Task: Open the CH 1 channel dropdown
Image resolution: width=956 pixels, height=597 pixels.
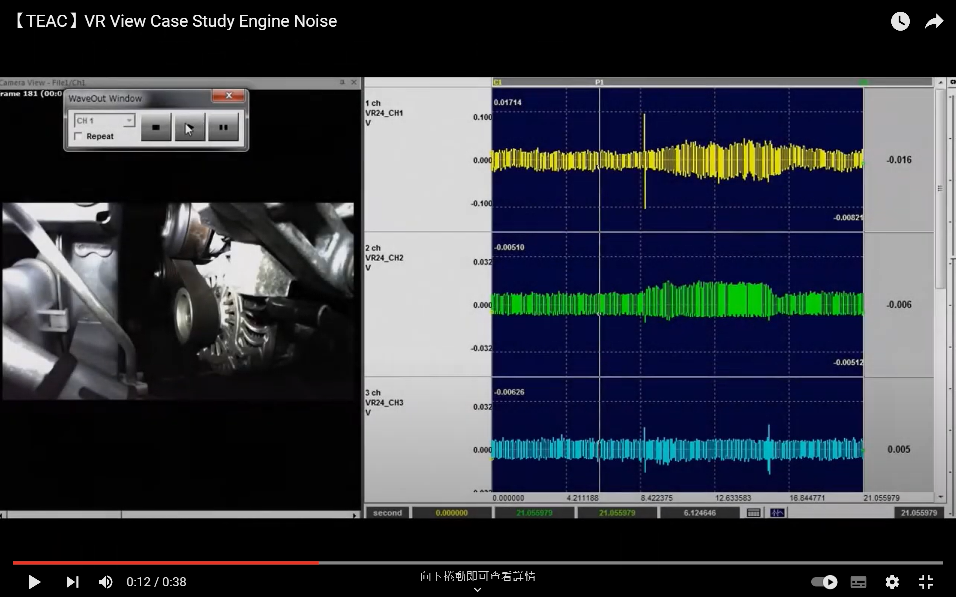Action: [x=129, y=121]
